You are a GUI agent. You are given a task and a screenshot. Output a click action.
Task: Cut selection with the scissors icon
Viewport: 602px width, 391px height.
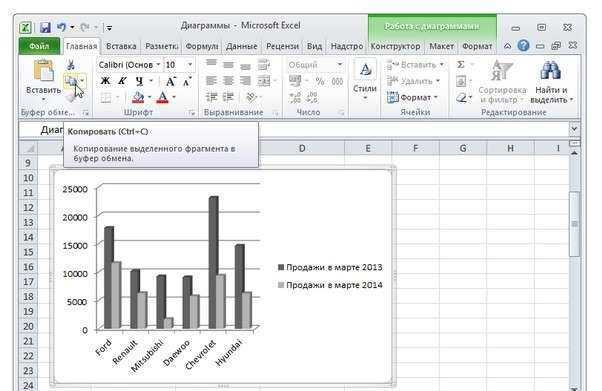71,64
